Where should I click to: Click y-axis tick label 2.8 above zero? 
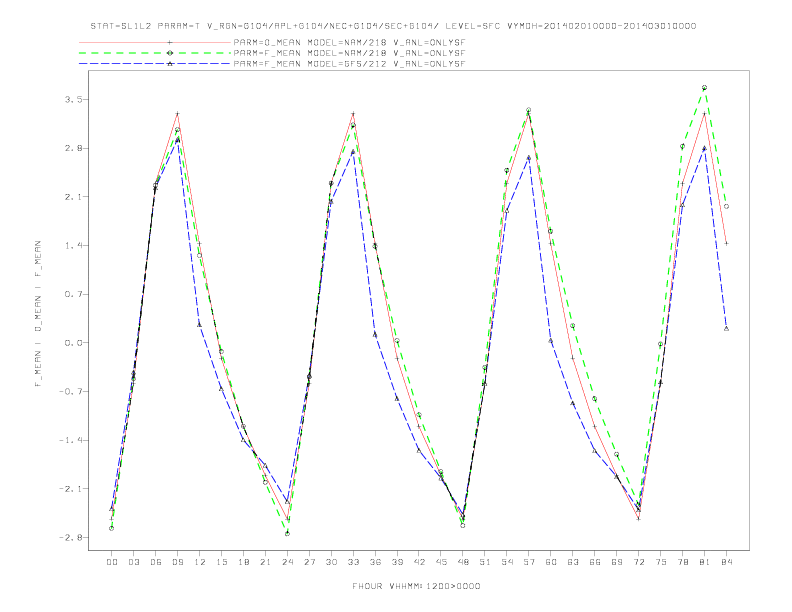pyautogui.click(x=73, y=148)
